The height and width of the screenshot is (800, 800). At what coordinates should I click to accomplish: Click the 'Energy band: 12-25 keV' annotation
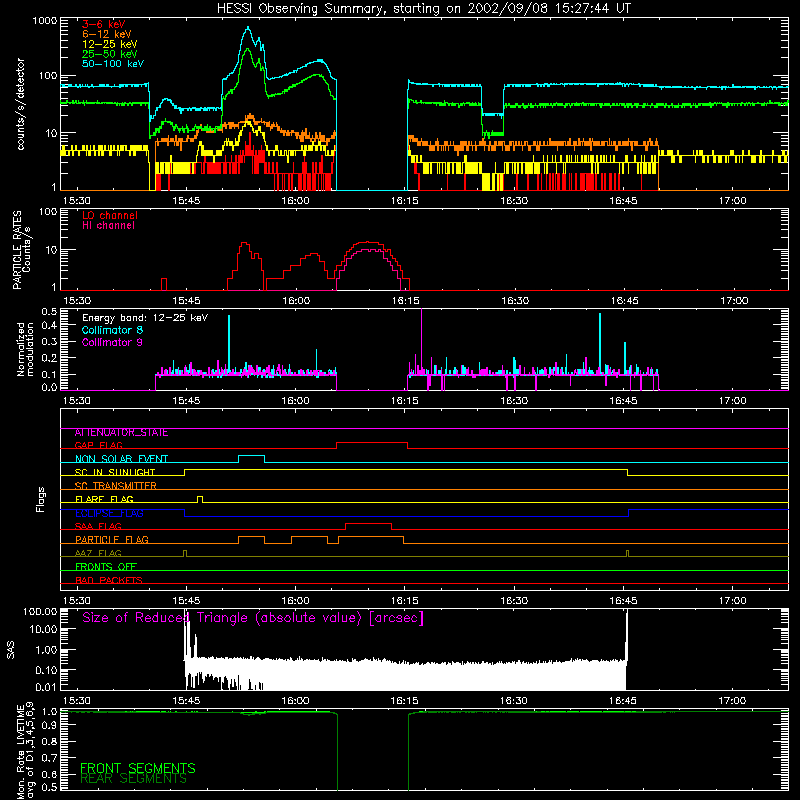[x=145, y=318]
